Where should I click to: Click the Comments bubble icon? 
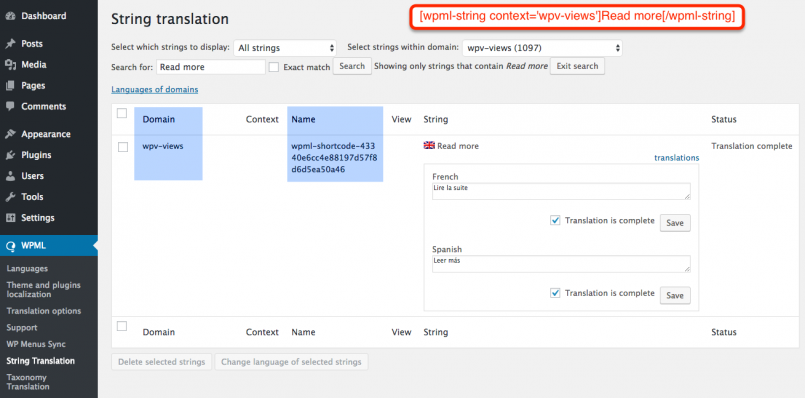[x=10, y=106]
